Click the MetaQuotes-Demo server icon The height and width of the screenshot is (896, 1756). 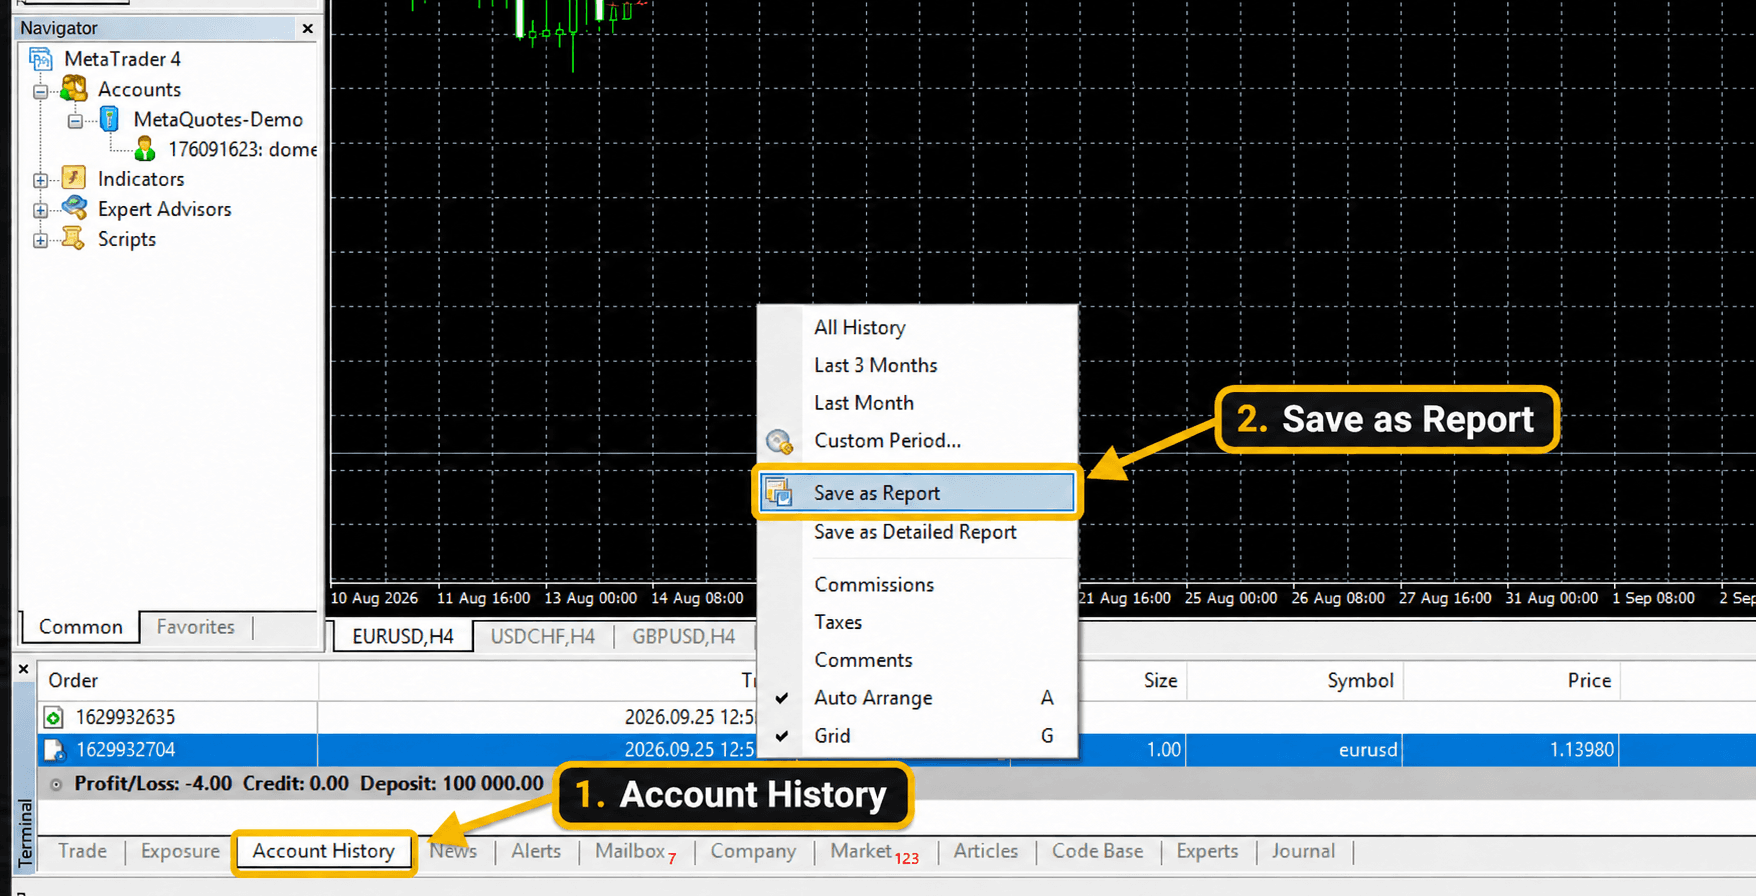[x=110, y=119]
